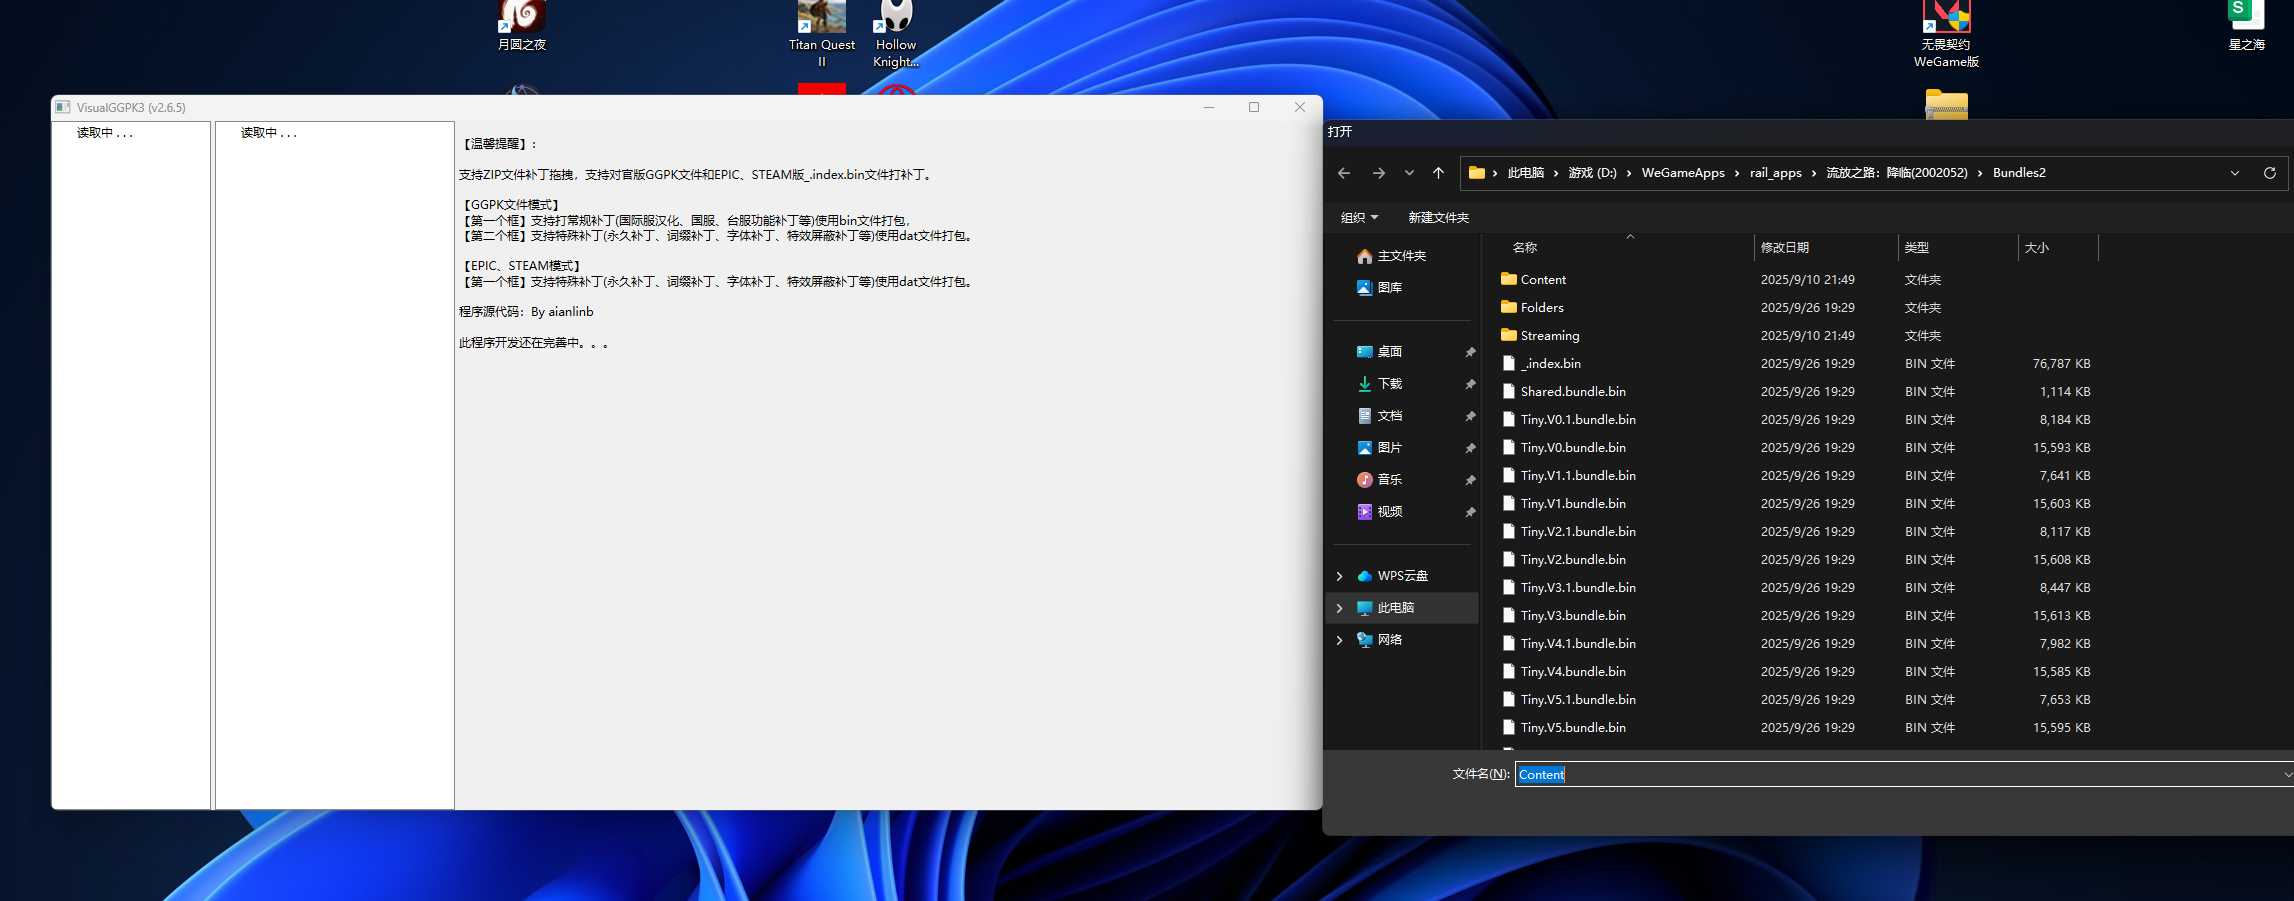Expand the 网络 tree node

1340,640
